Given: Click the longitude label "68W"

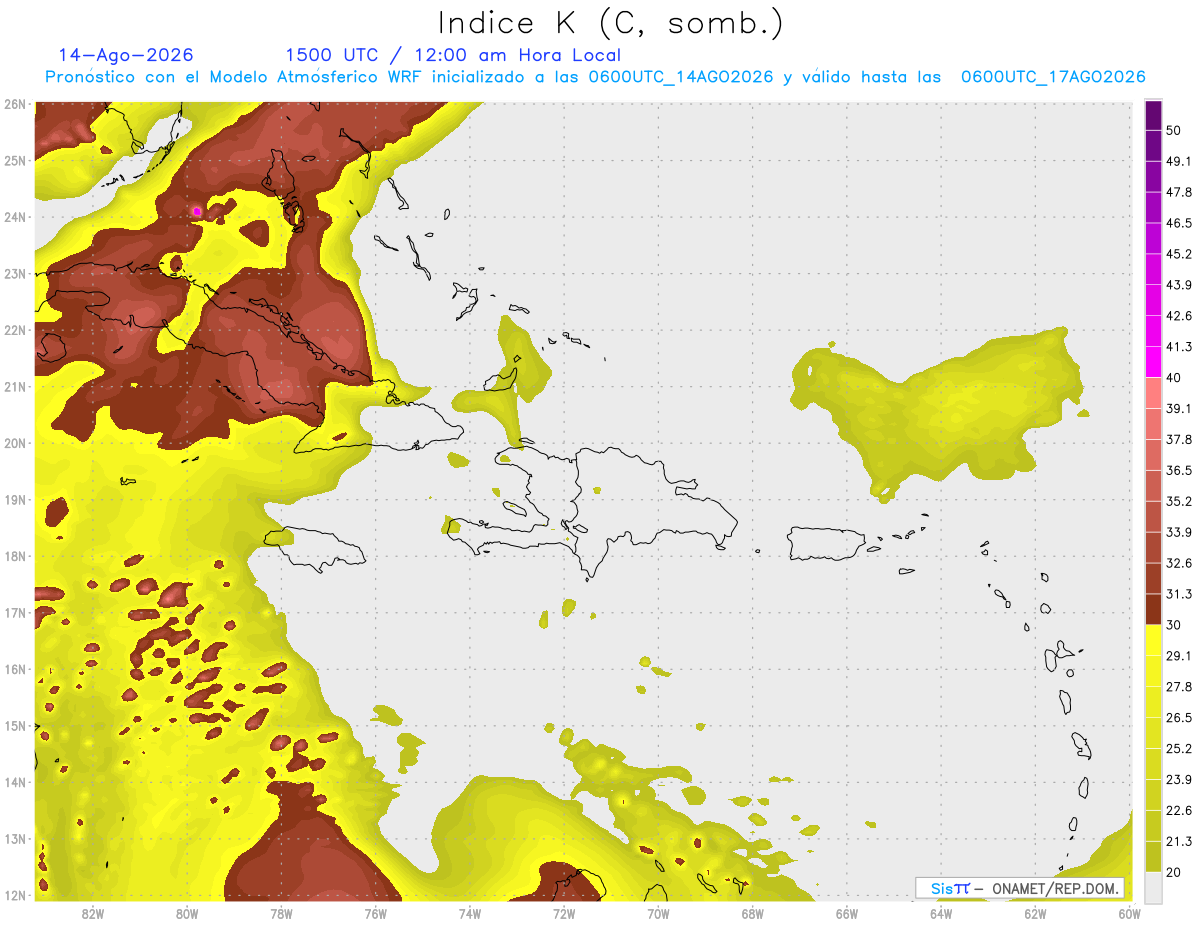Looking at the screenshot, I should (752, 914).
